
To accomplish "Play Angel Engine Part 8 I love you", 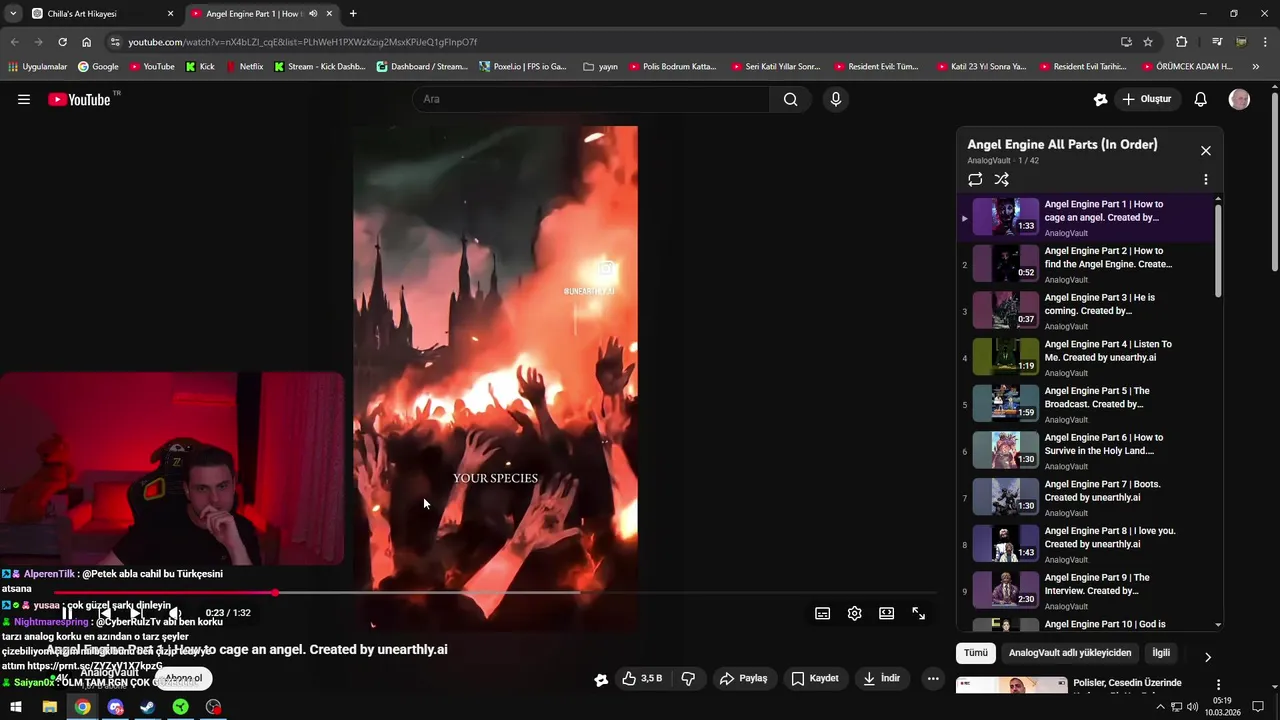I will point(1088,545).
